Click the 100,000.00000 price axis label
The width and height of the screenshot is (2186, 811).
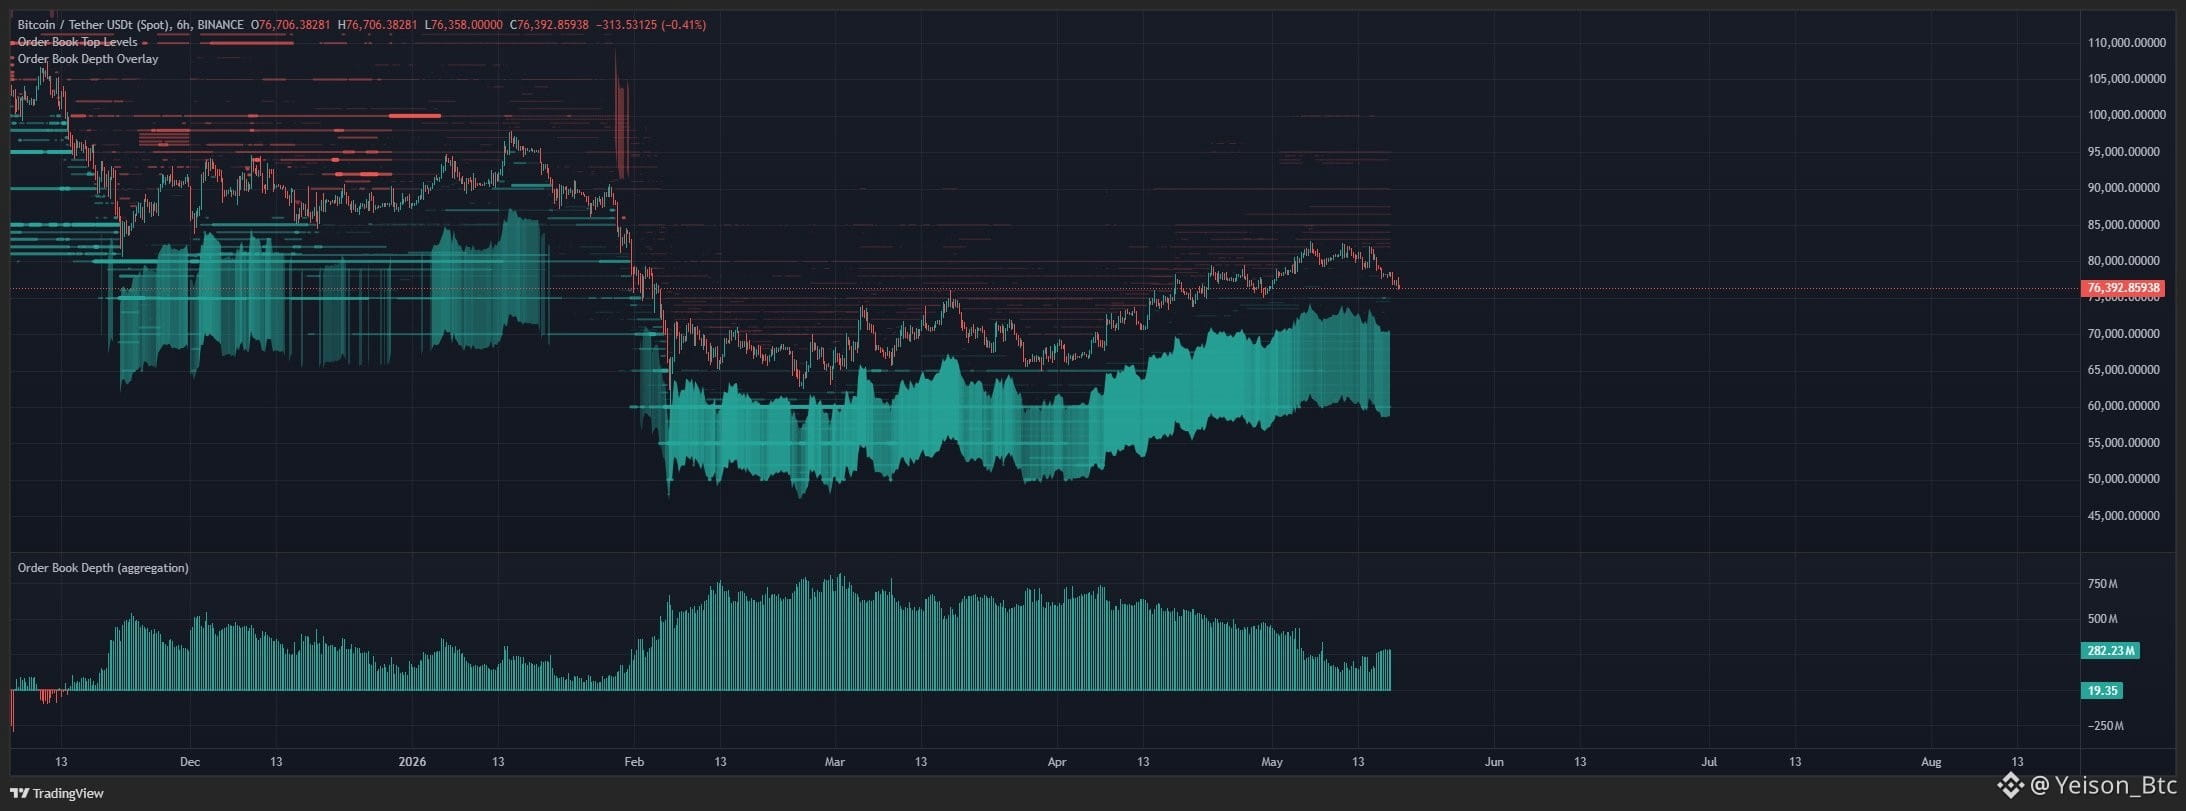(x=2126, y=115)
